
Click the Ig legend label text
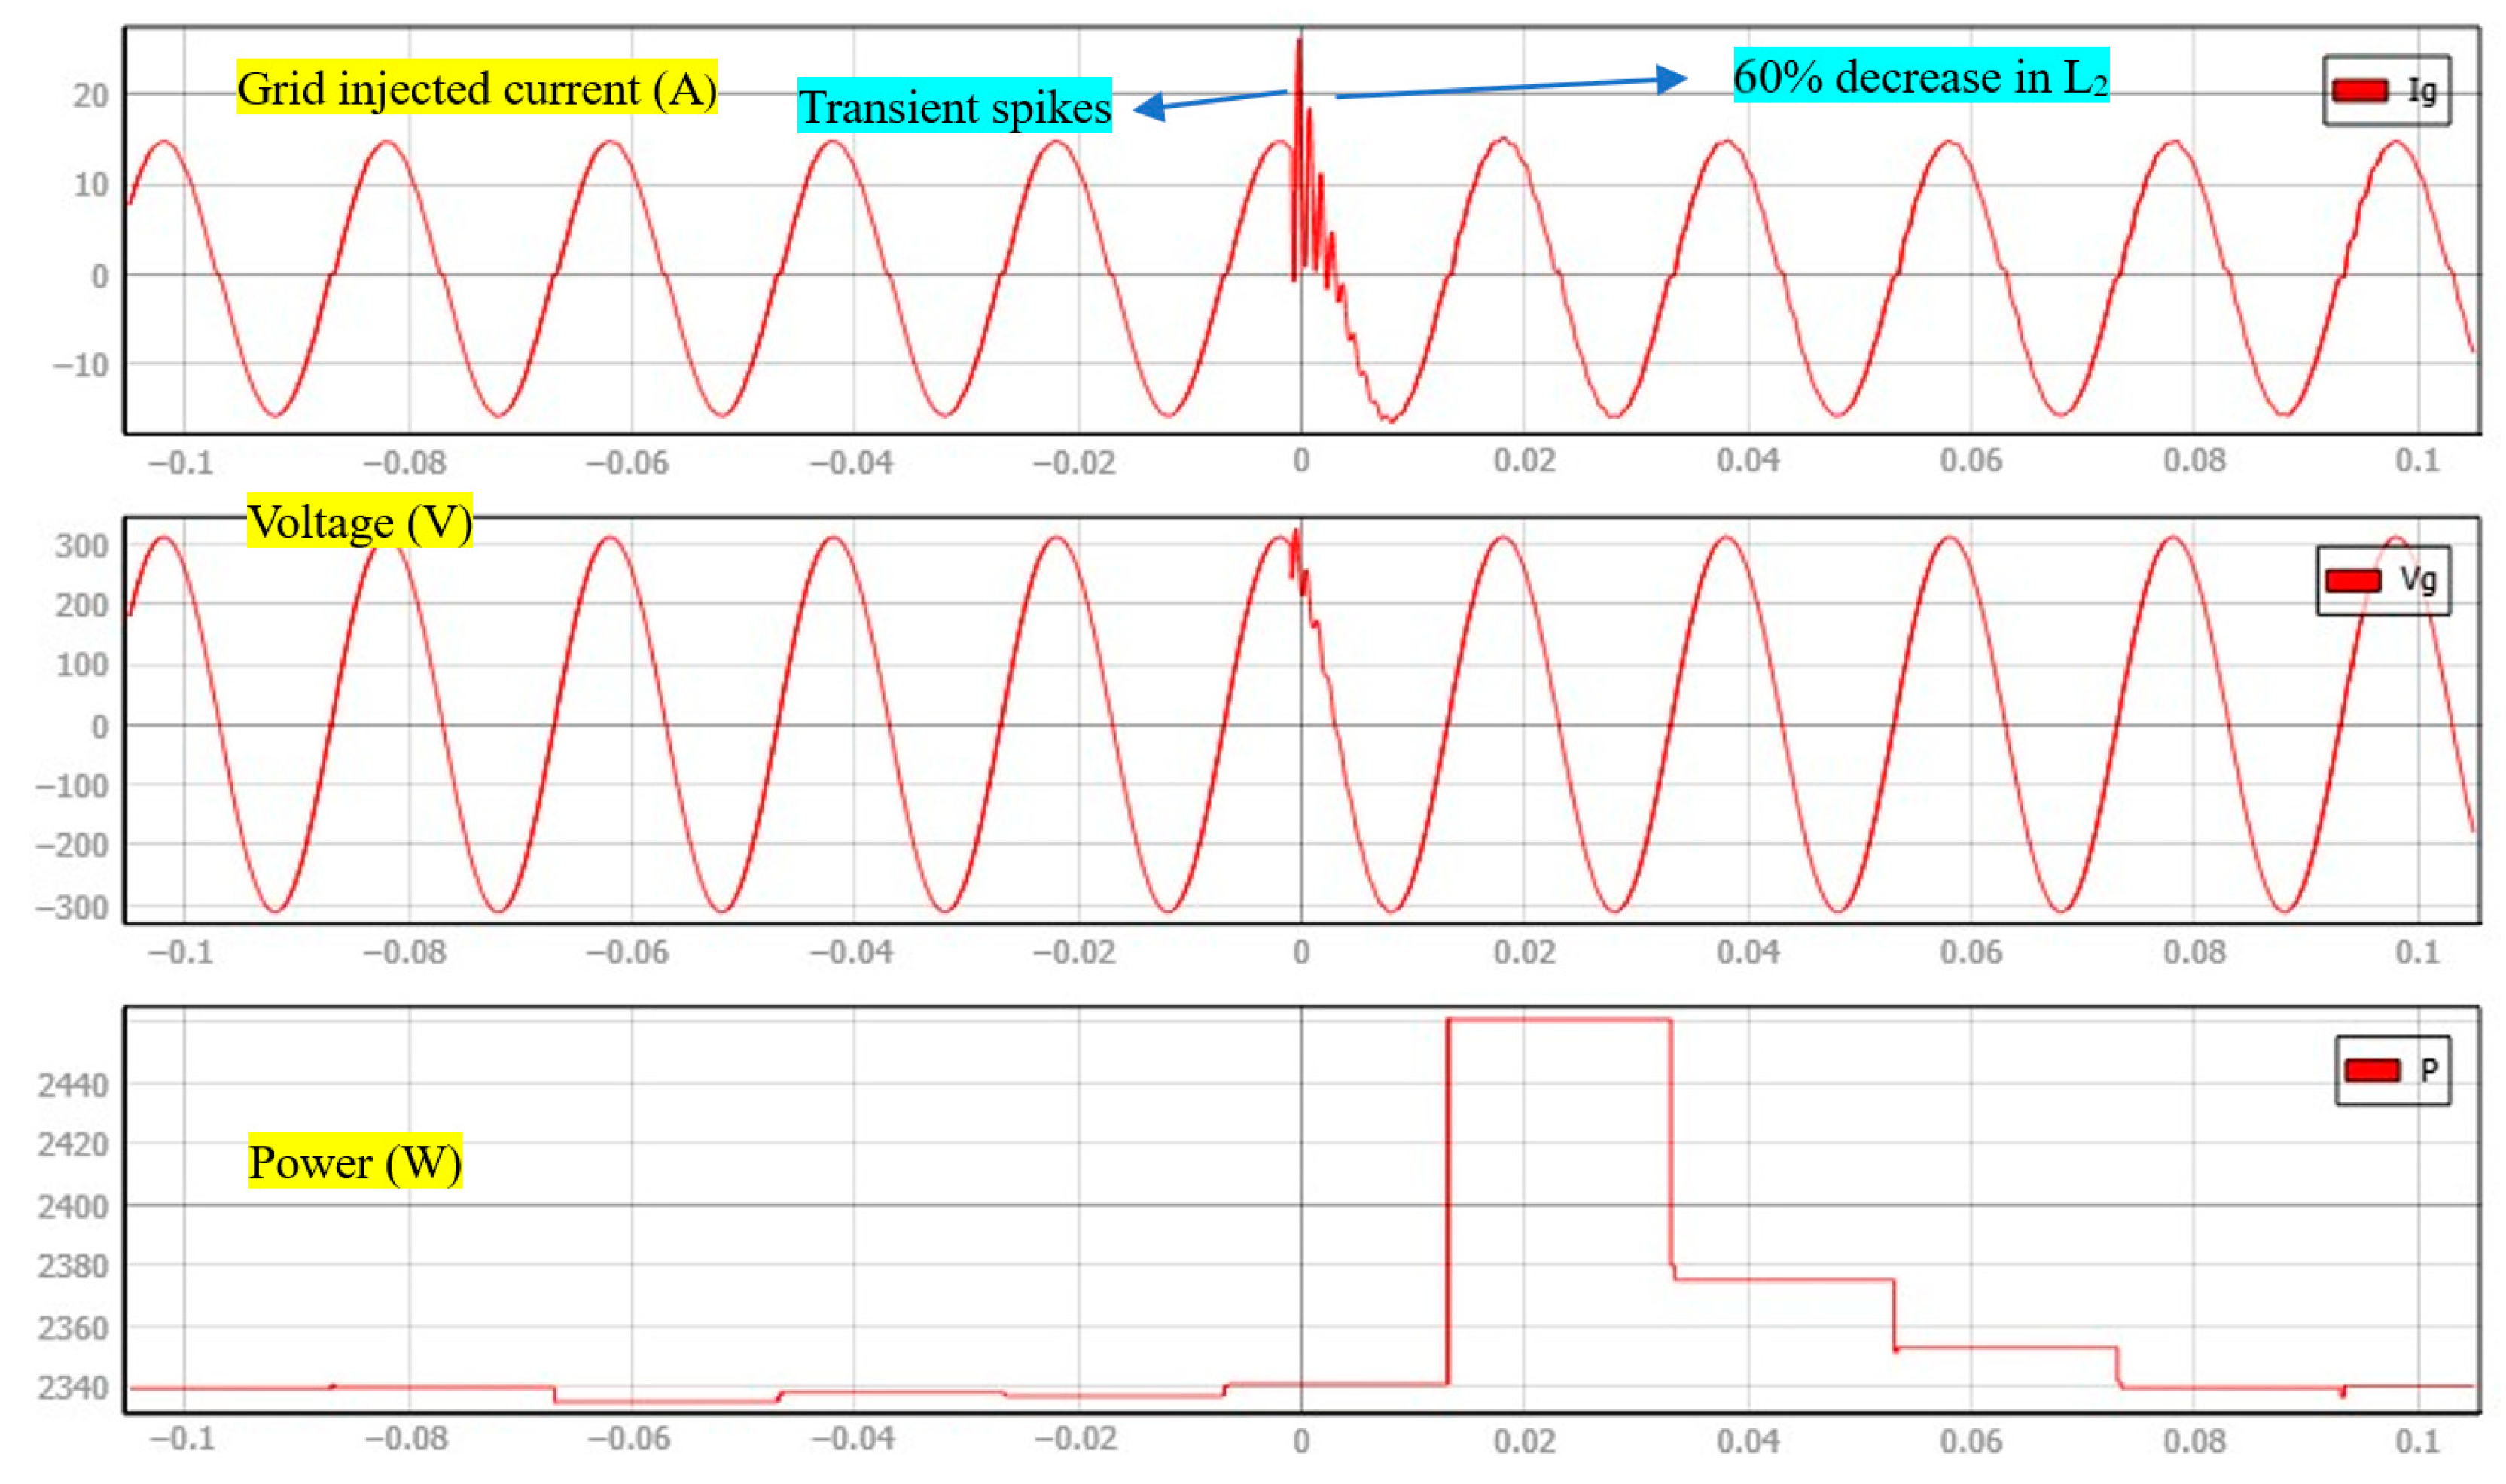[2420, 91]
